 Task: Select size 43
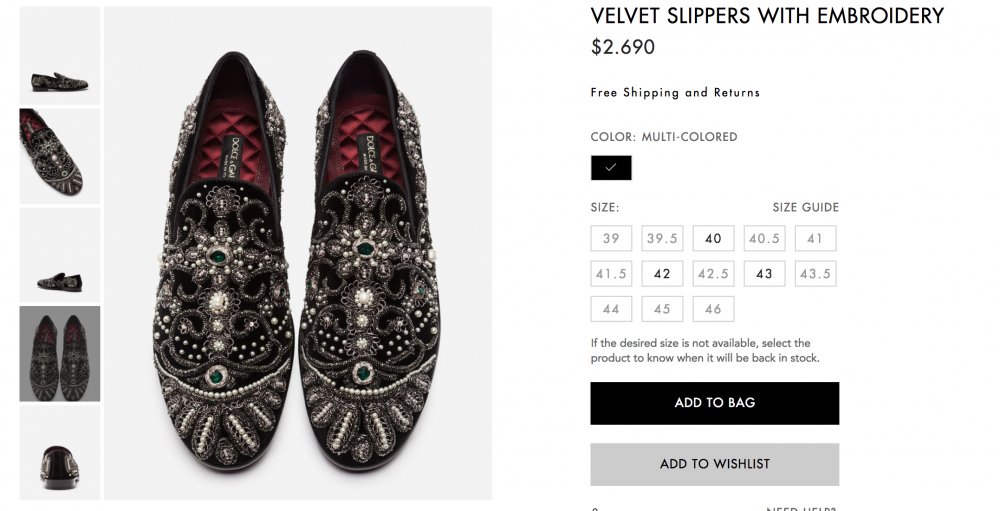(764, 274)
